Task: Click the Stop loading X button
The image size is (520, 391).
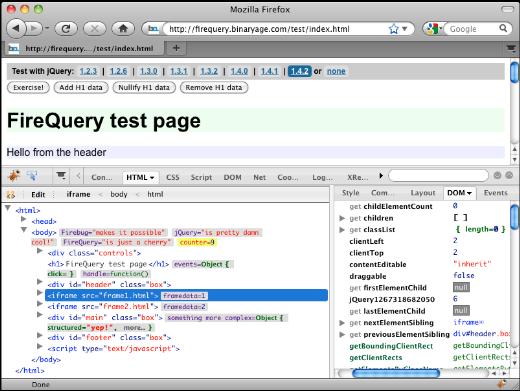Action: pyautogui.click(x=95, y=29)
